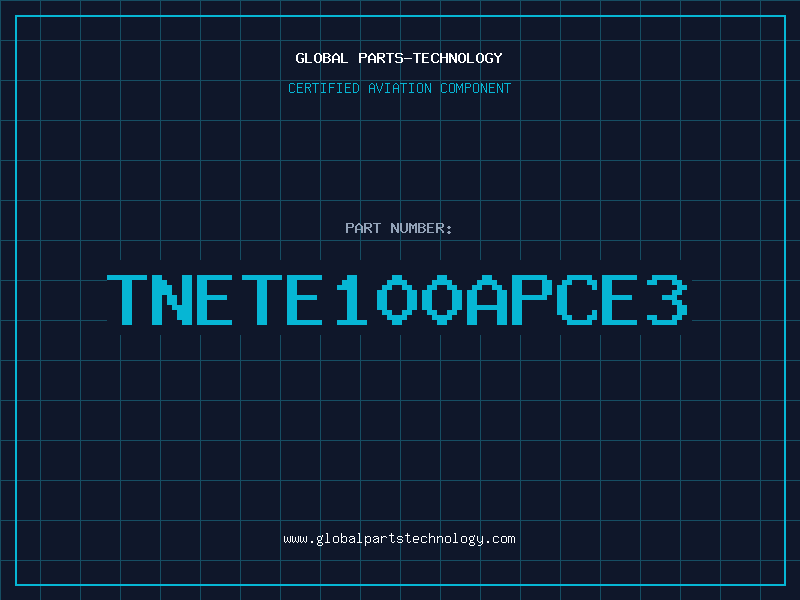Image resolution: width=800 pixels, height=600 pixels.
Task: Click the letter C in the part number
Action: [x=580, y=300]
